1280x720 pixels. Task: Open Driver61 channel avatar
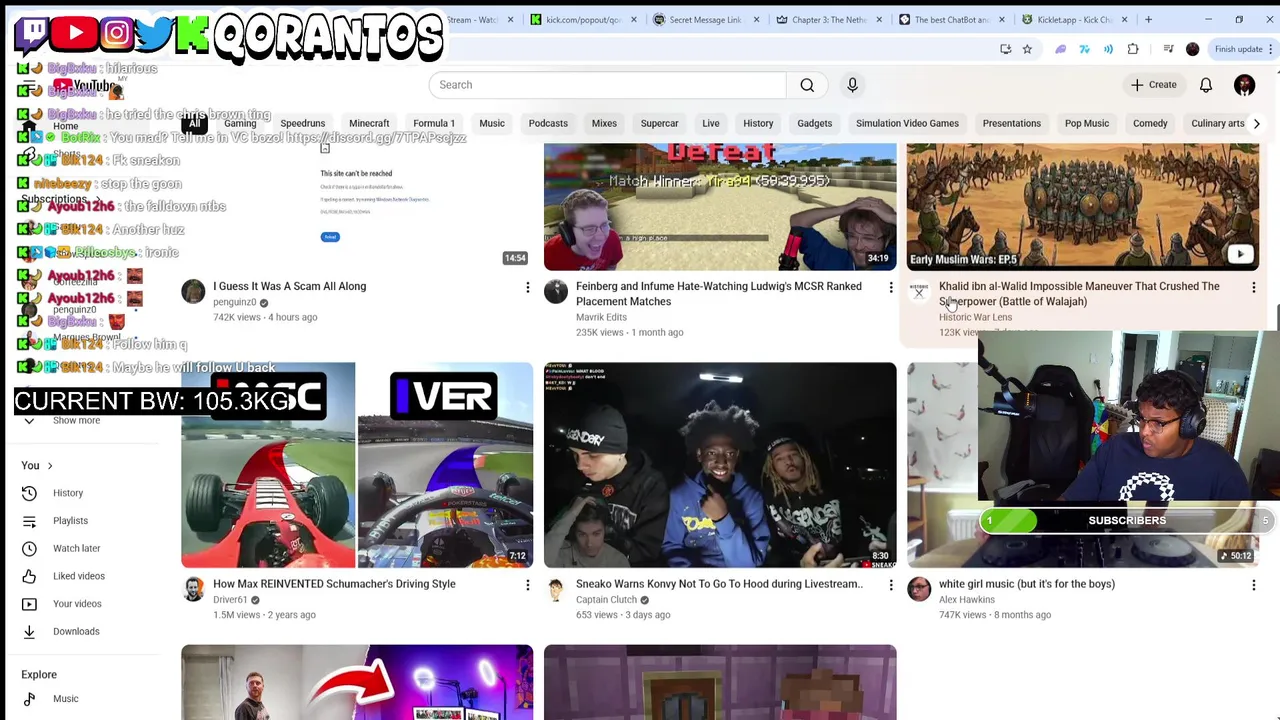click(193, 589)
